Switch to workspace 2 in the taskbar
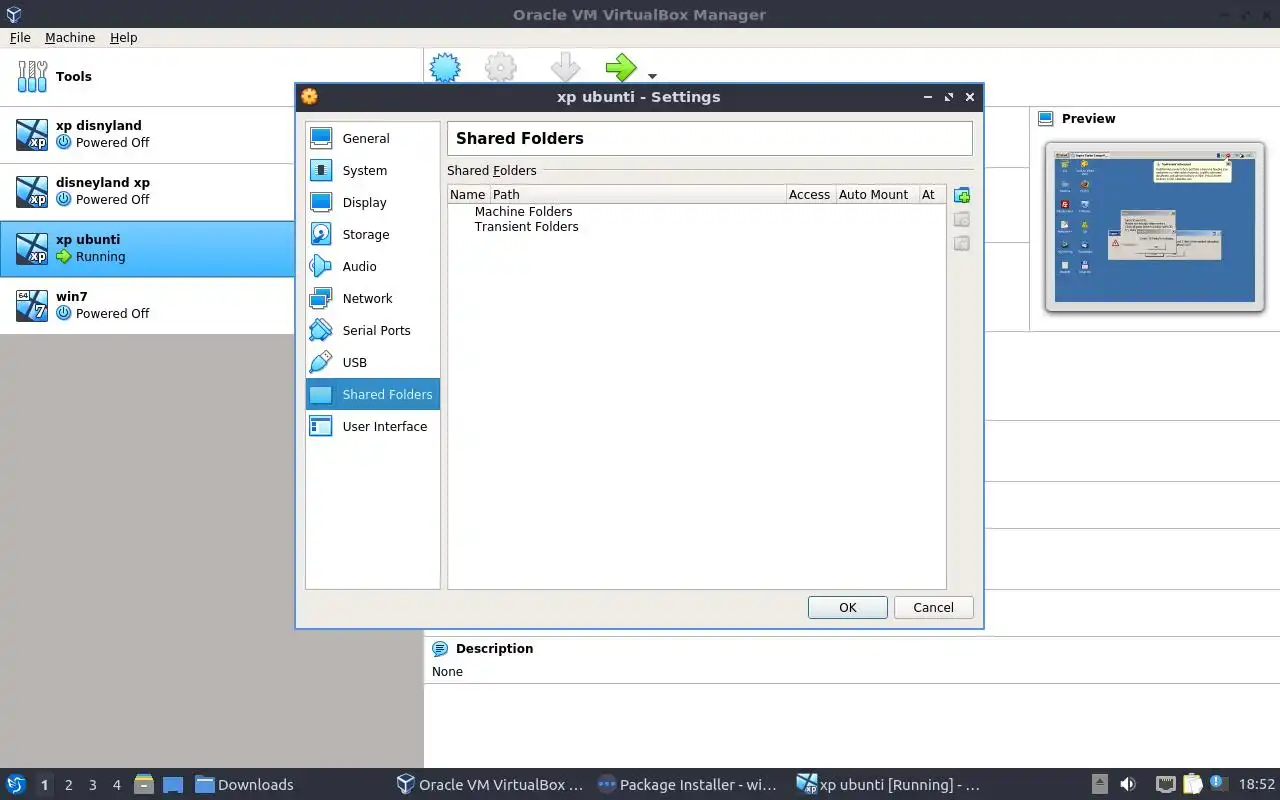Image resolution: width=1280 pixels, height=800 pixels. pos(68,785)
